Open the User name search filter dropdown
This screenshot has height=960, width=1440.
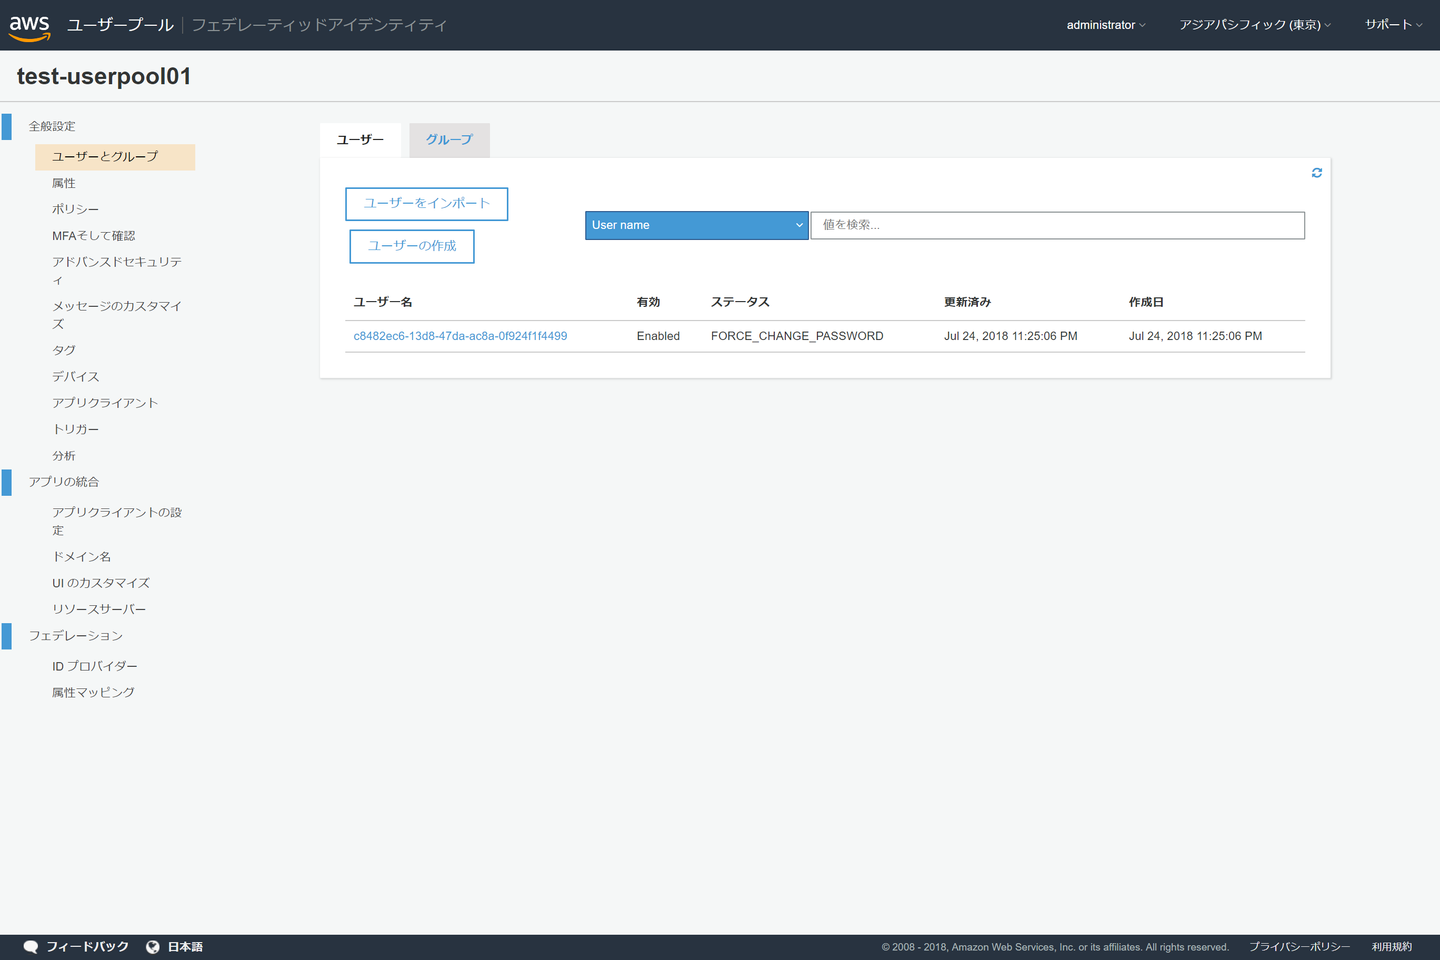pos(697,225)
